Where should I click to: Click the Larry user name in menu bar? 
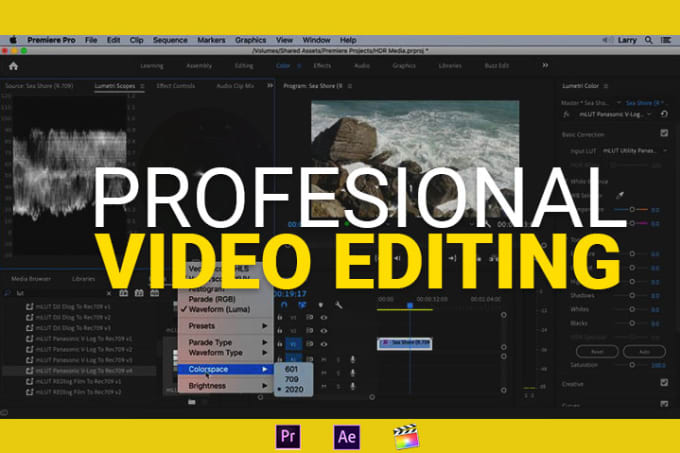[627, 40]
